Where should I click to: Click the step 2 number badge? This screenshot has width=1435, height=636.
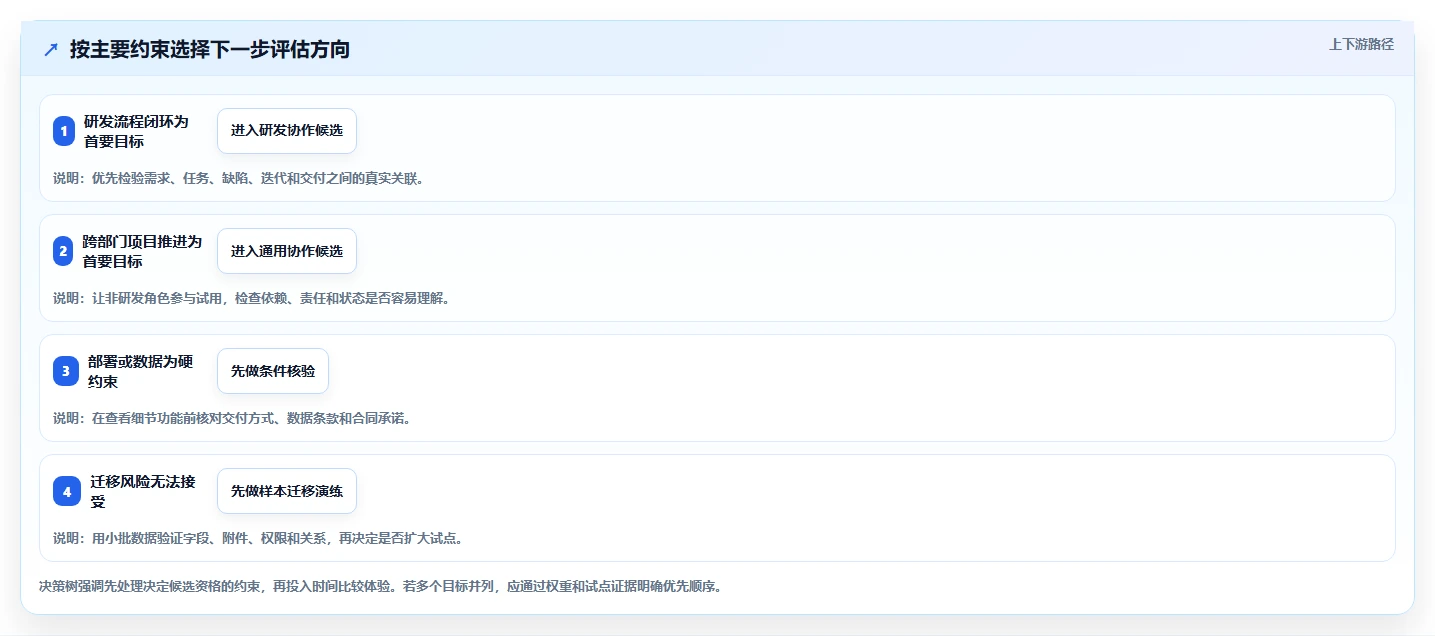(64, 251)
